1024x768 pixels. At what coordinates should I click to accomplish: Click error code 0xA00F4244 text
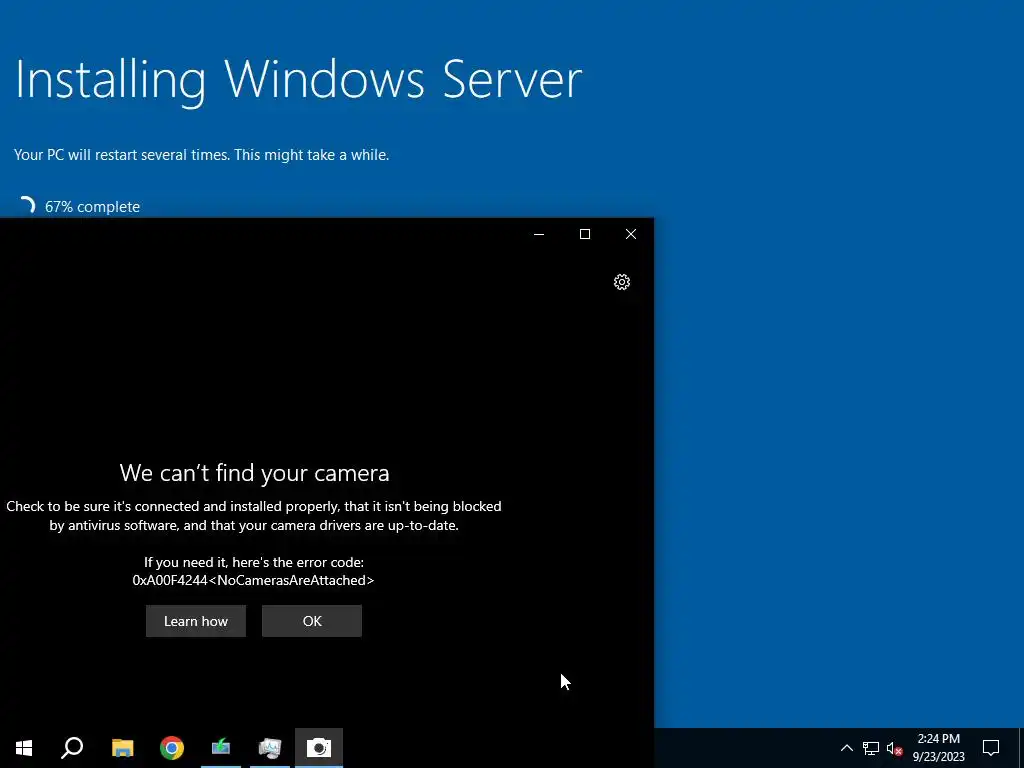point(253,580)
